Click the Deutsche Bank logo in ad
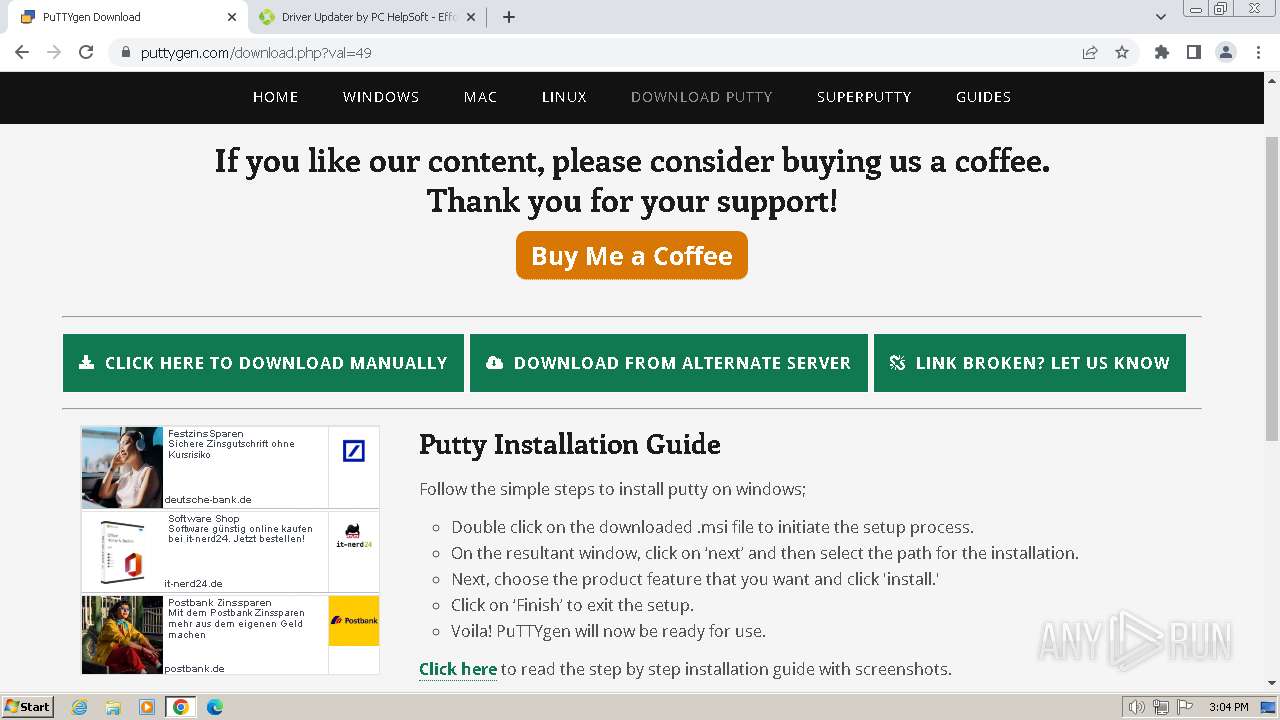Screen dimensions: 1280x720 pyautogui.click(x=354, y=451)
